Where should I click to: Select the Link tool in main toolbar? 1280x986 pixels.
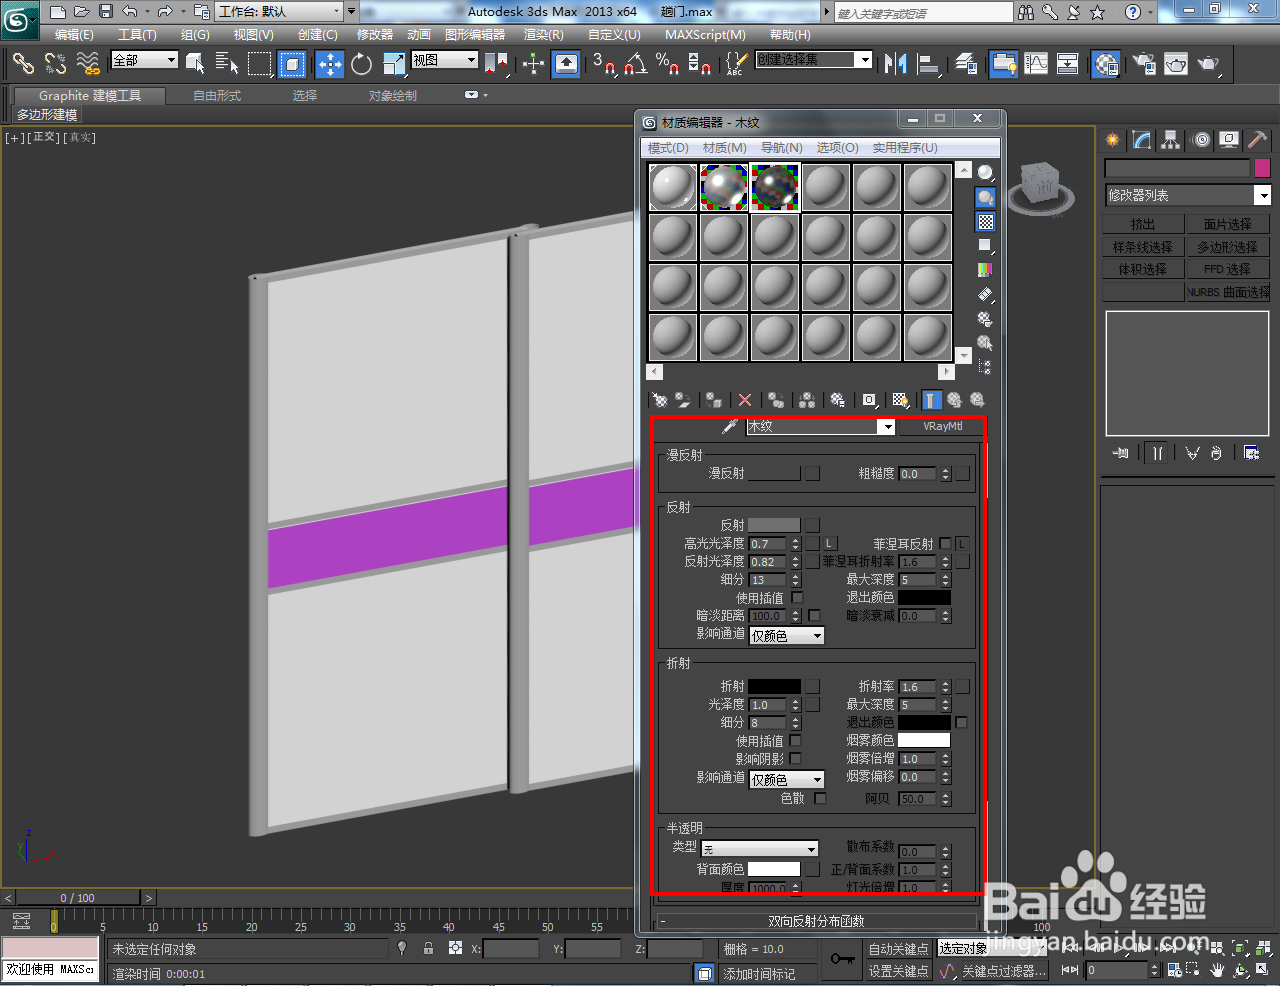point(22,64)
